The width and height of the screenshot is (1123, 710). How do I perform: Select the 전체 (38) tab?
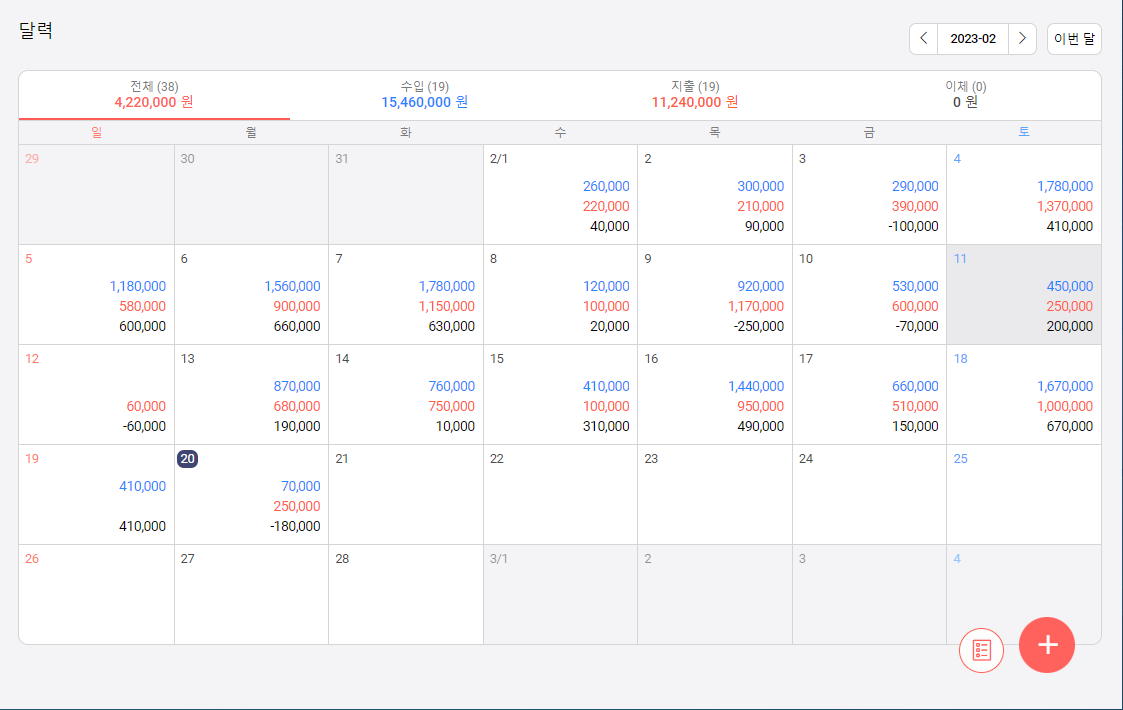tap(154, 95)
